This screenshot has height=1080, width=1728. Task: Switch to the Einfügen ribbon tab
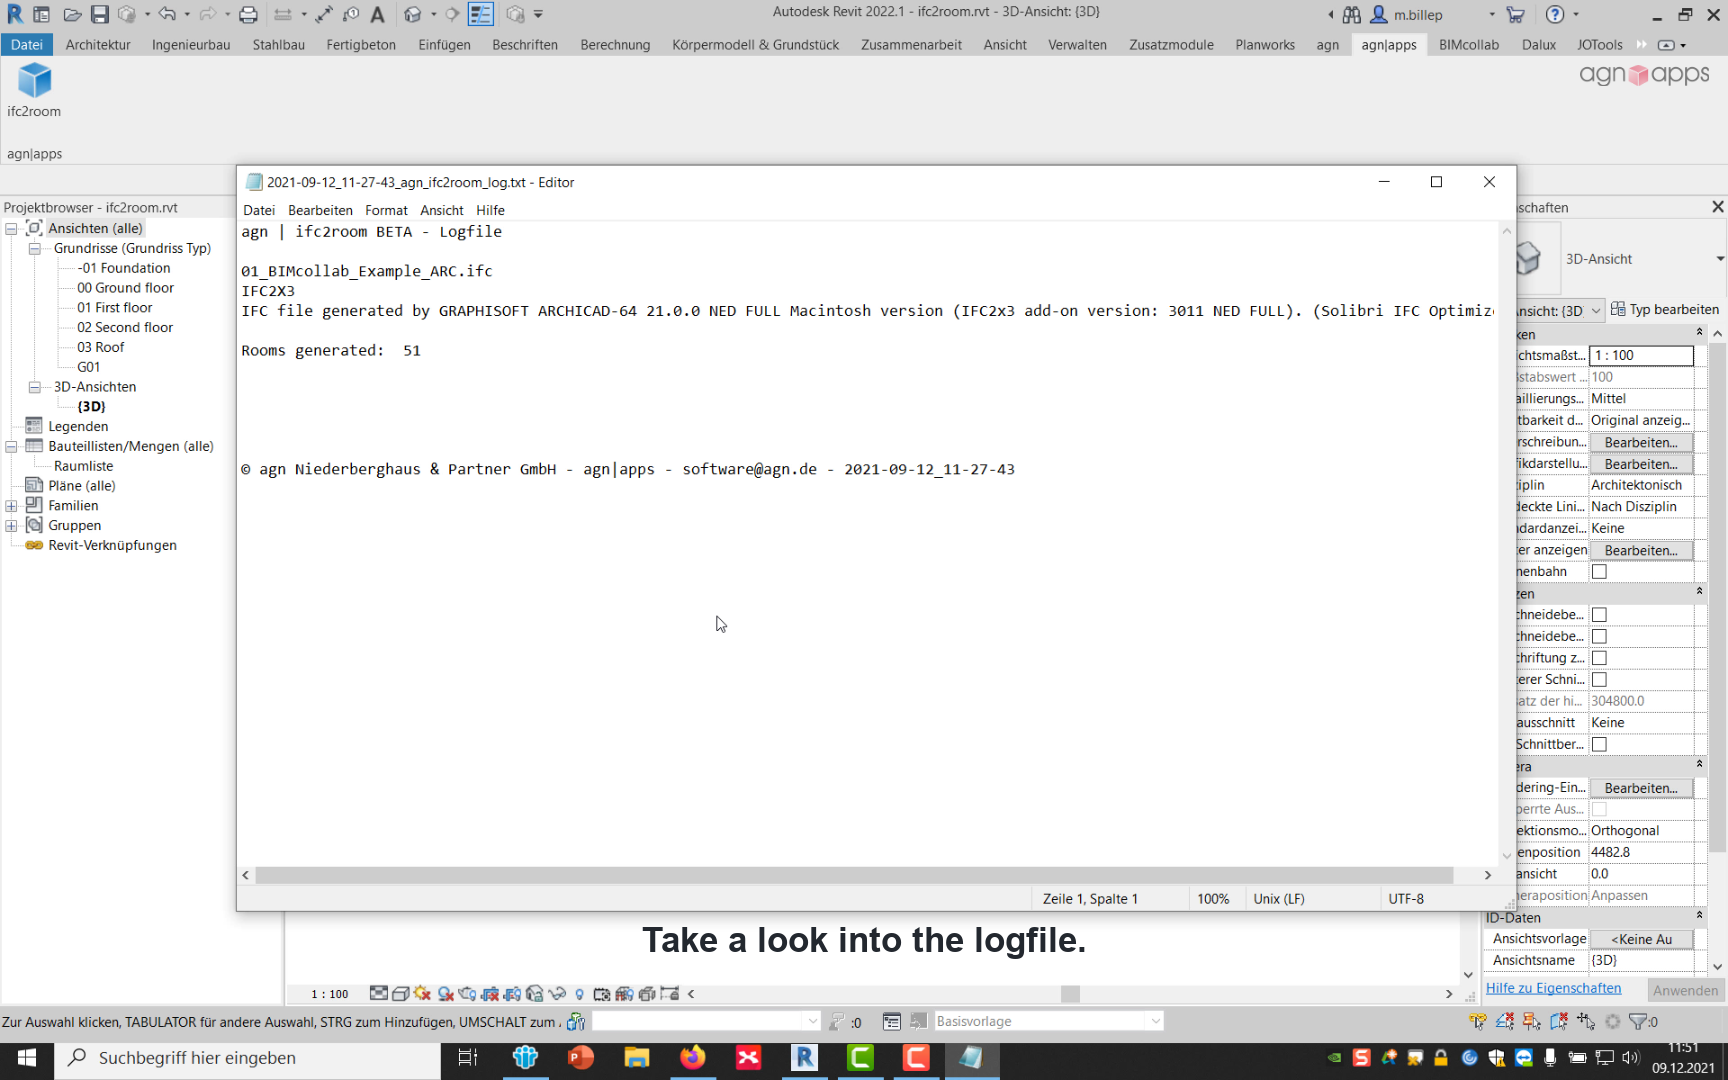click(444, 45)
